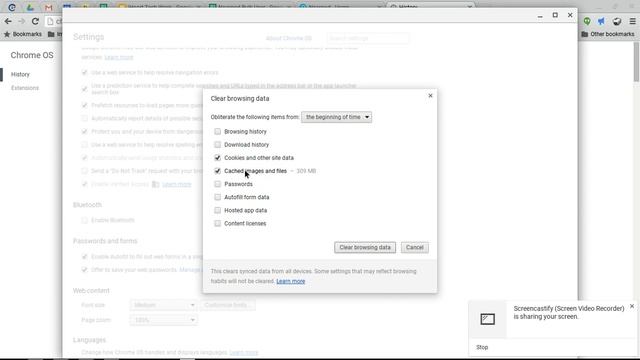Select History in the Chrome OS sidebar
The image size is (640, 360).
click(x=20, y=74)
